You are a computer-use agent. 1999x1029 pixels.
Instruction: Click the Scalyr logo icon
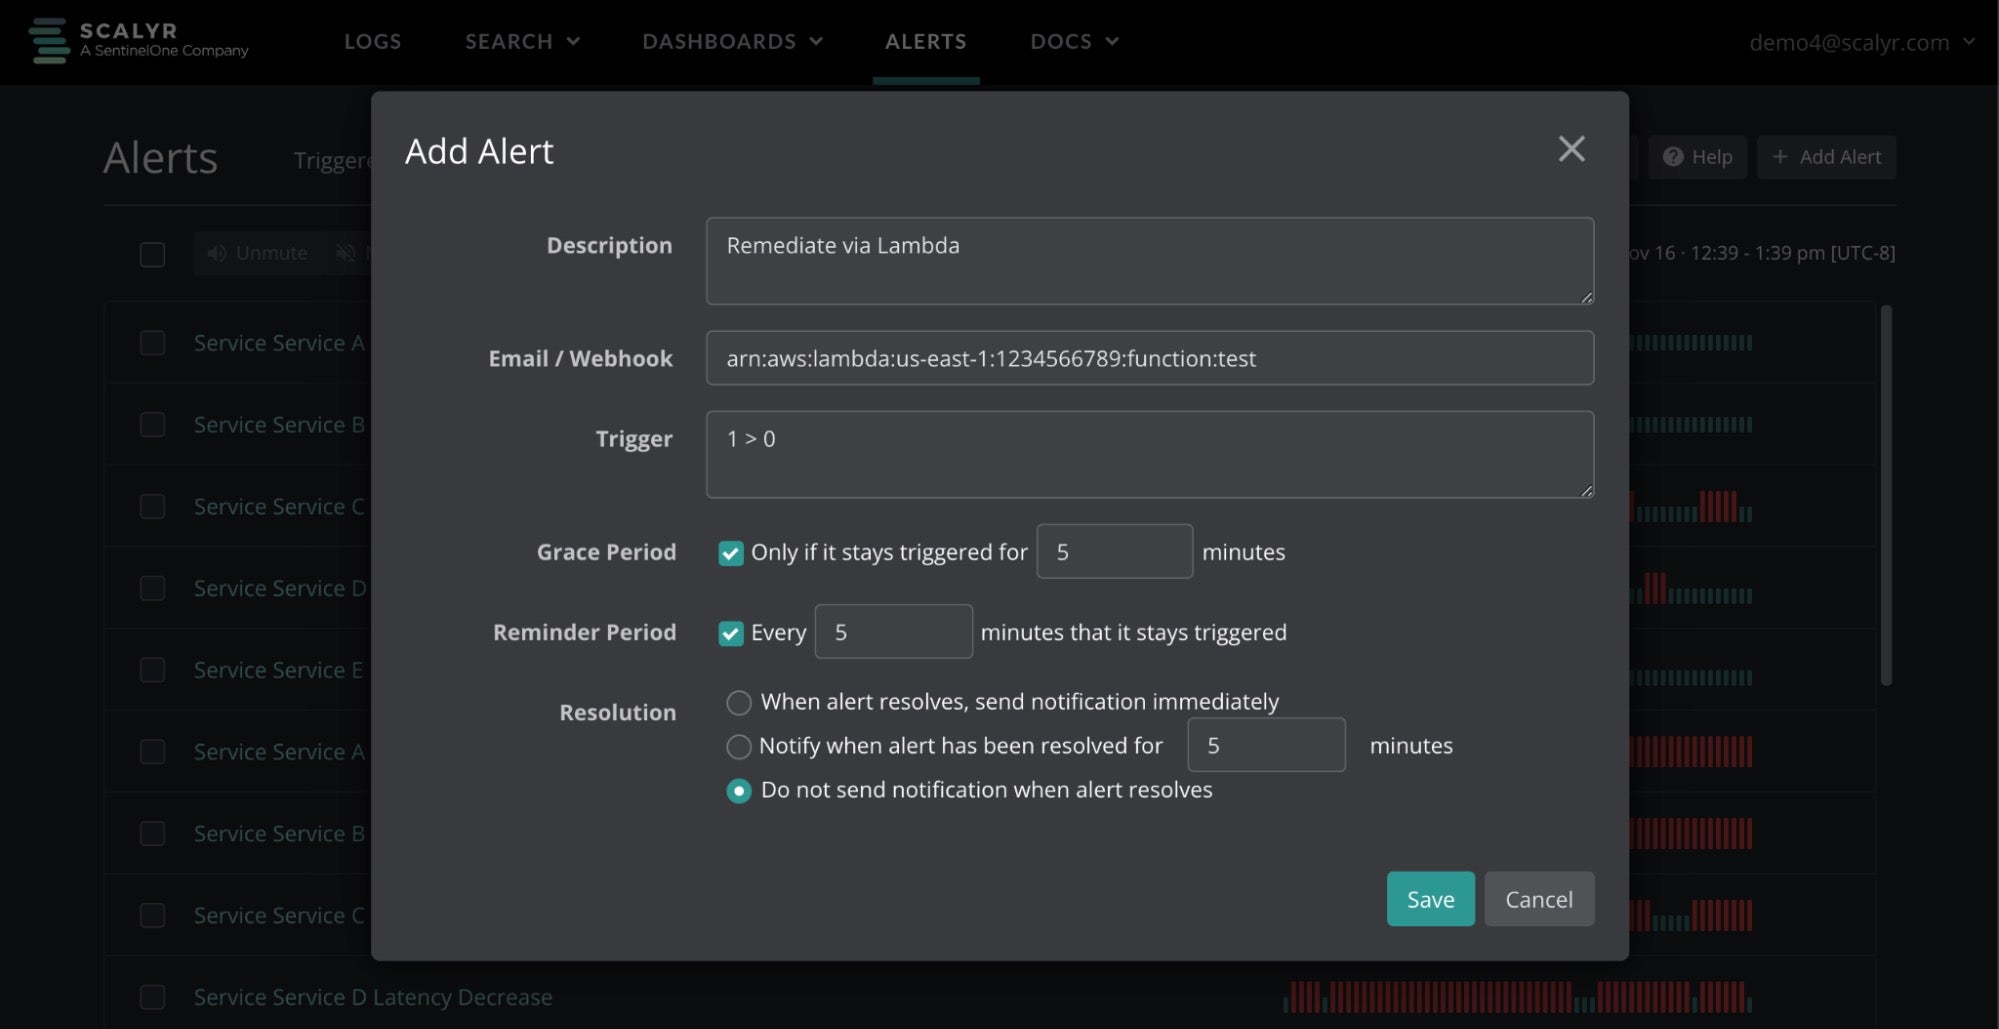(48, 41)
